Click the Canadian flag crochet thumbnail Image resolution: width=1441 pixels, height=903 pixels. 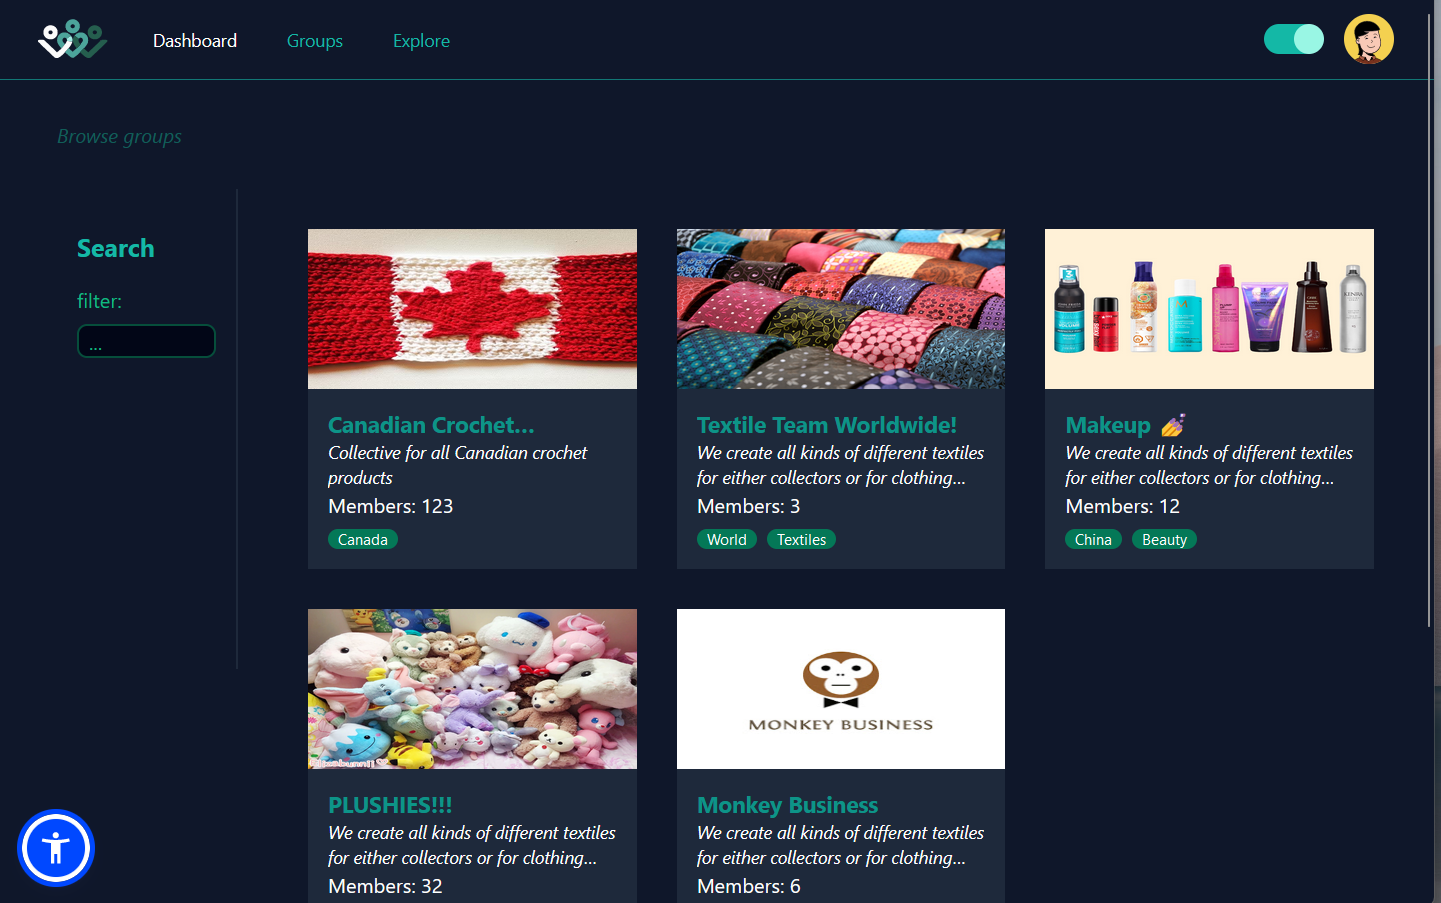(x=472, y=309)
